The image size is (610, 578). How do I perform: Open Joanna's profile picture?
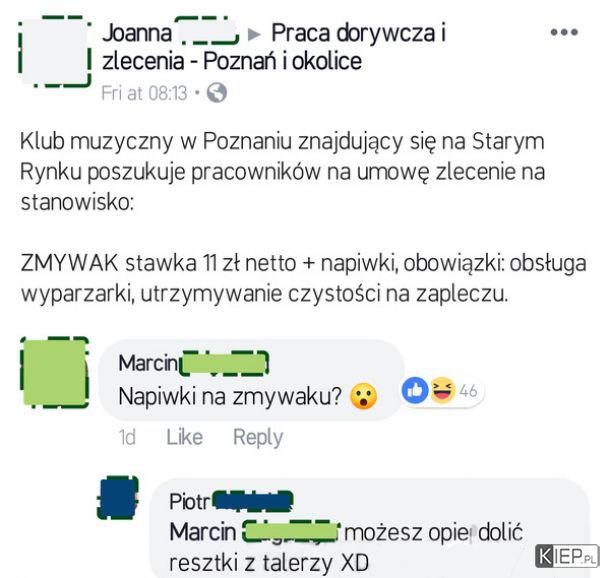55,51
